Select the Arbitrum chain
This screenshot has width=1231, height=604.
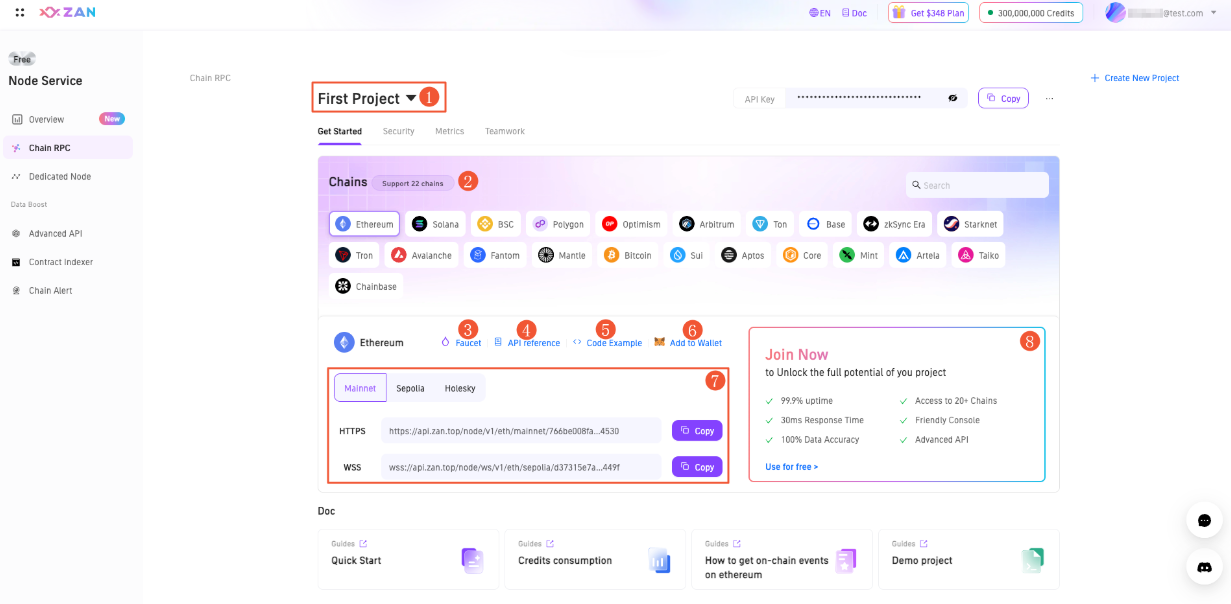(709, 224)
